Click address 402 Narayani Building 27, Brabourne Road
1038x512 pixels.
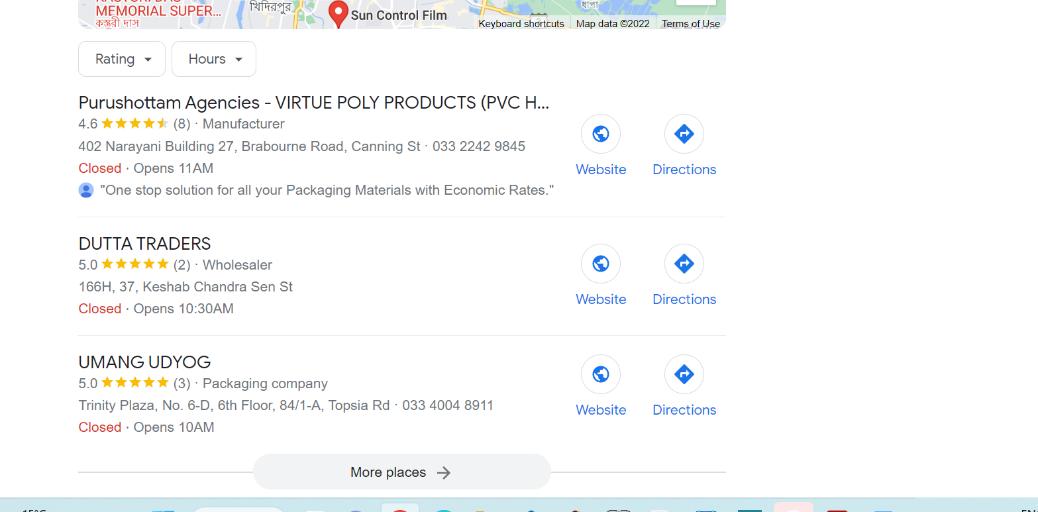(x=249, y=146)
